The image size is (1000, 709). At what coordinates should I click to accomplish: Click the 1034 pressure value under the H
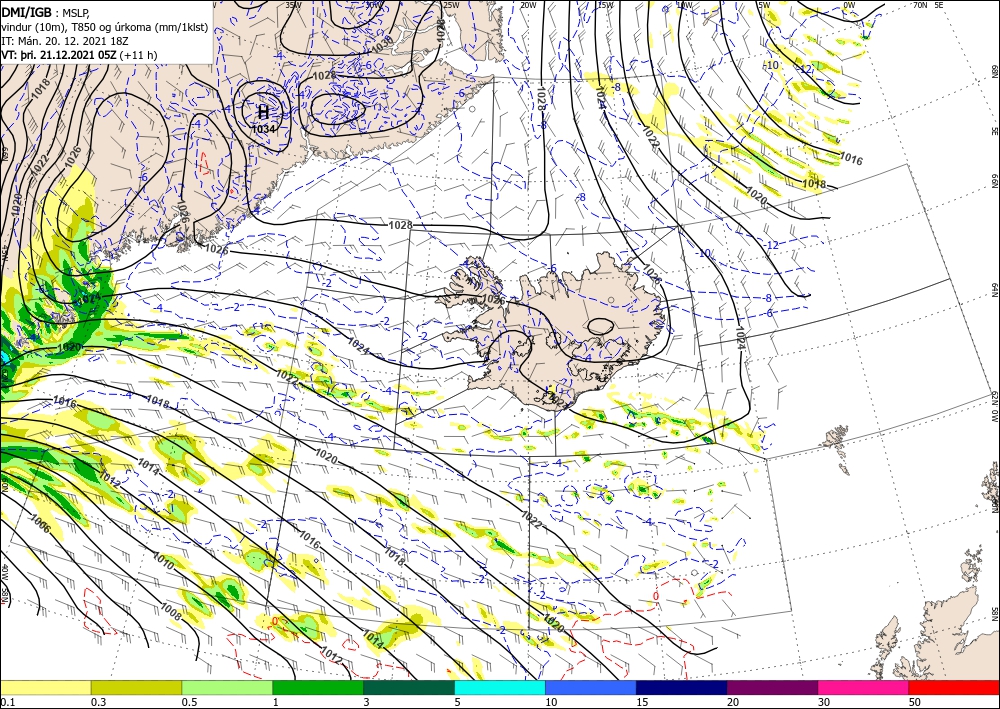pos(263,129)
